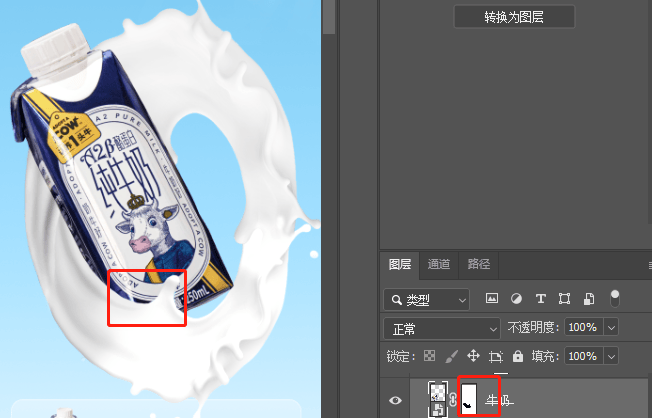Image resolution: width=652 pixels, height=418 pixels.
Task: Filter layers by smart object icon
Action: 588,299
